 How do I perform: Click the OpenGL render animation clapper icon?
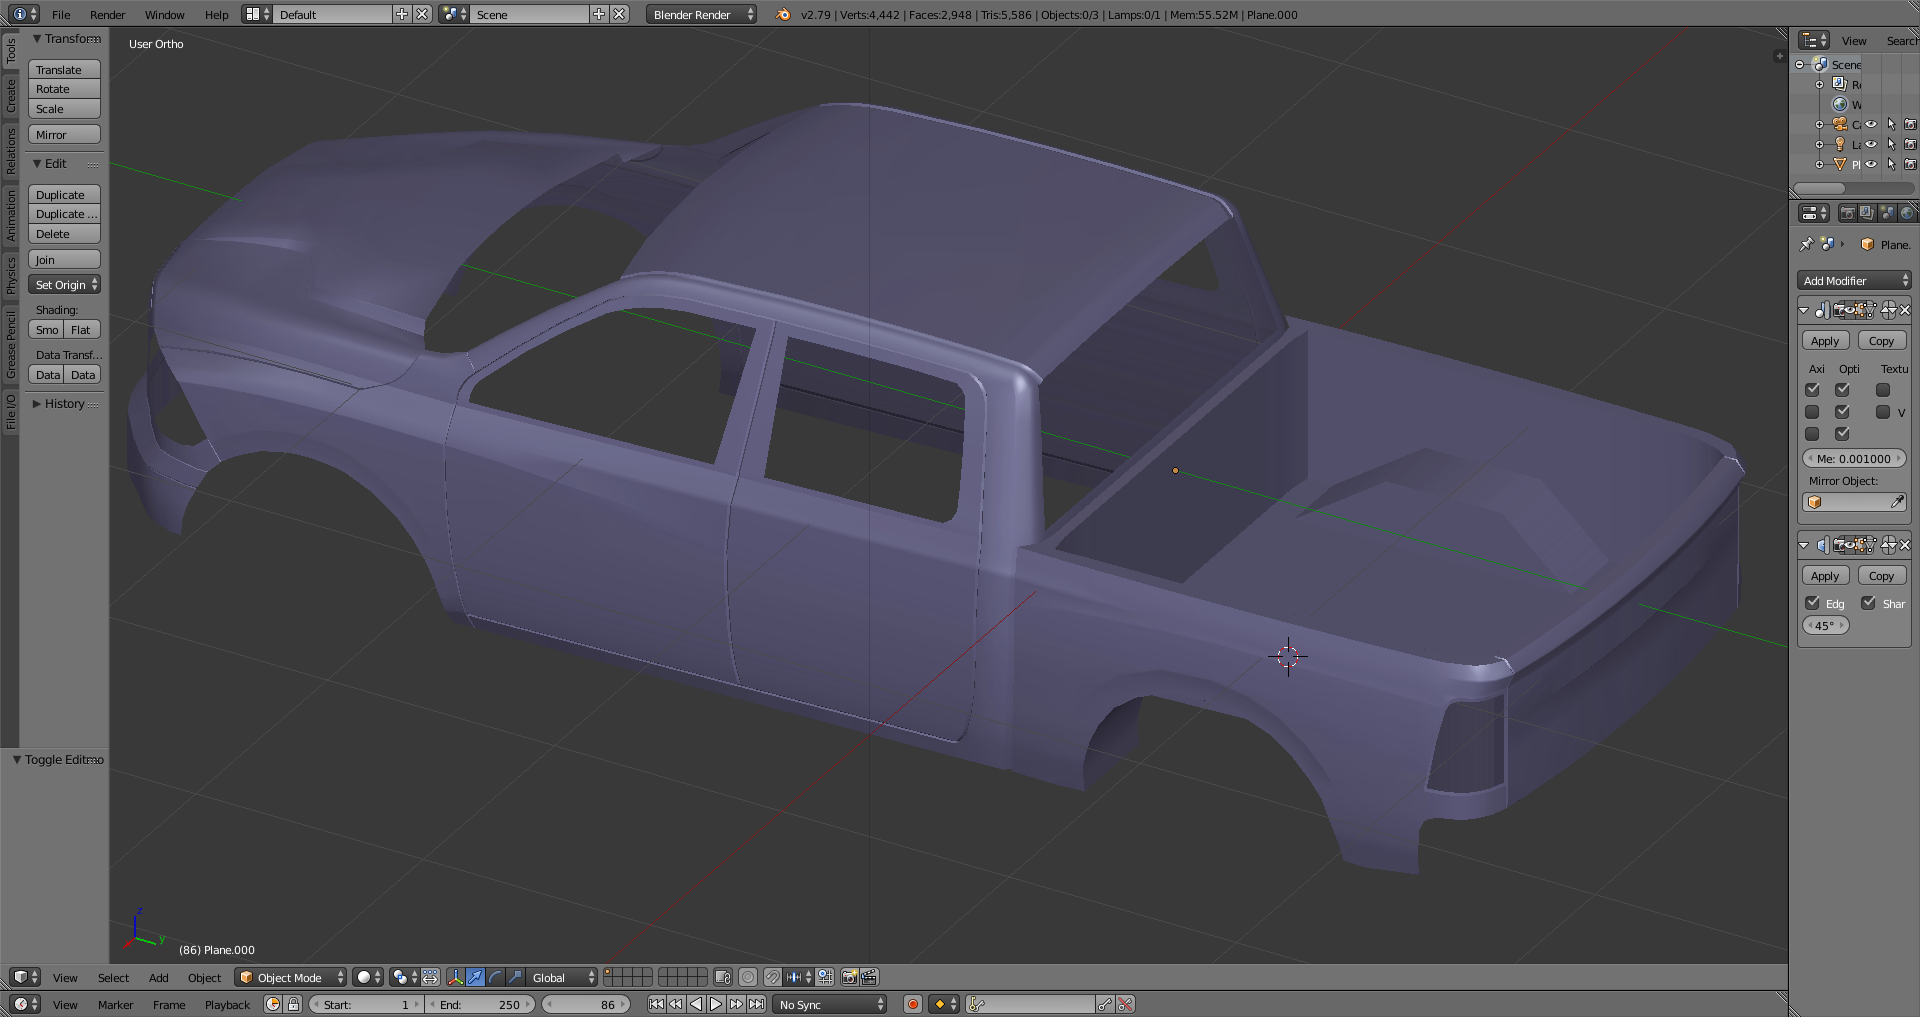pos(869,977)
